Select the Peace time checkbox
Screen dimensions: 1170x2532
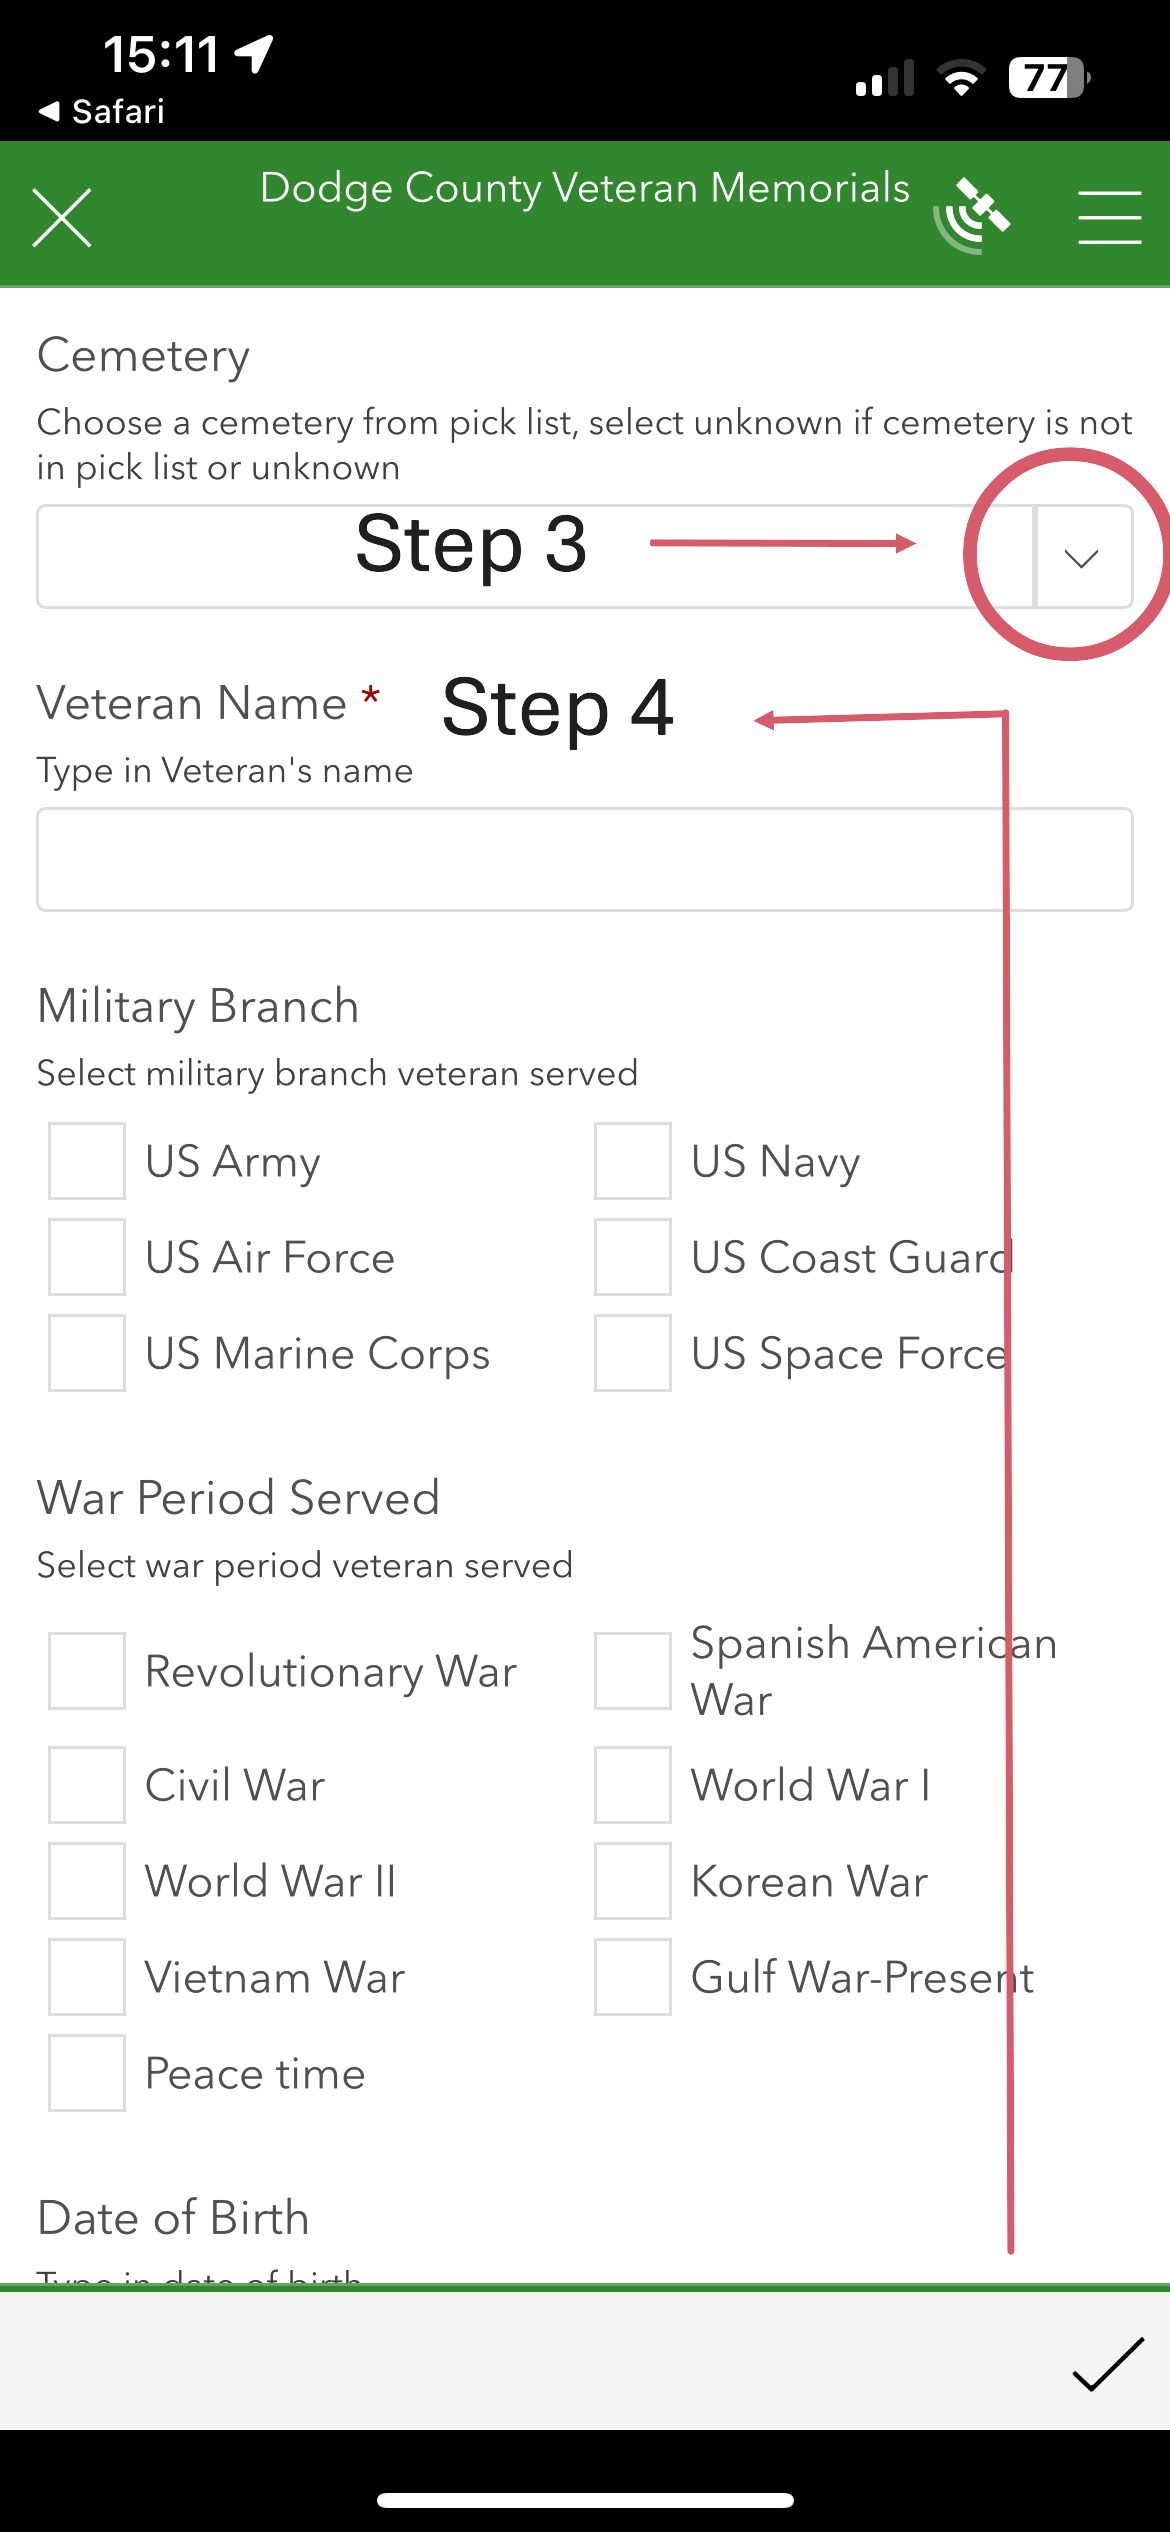click(87, 2073)
